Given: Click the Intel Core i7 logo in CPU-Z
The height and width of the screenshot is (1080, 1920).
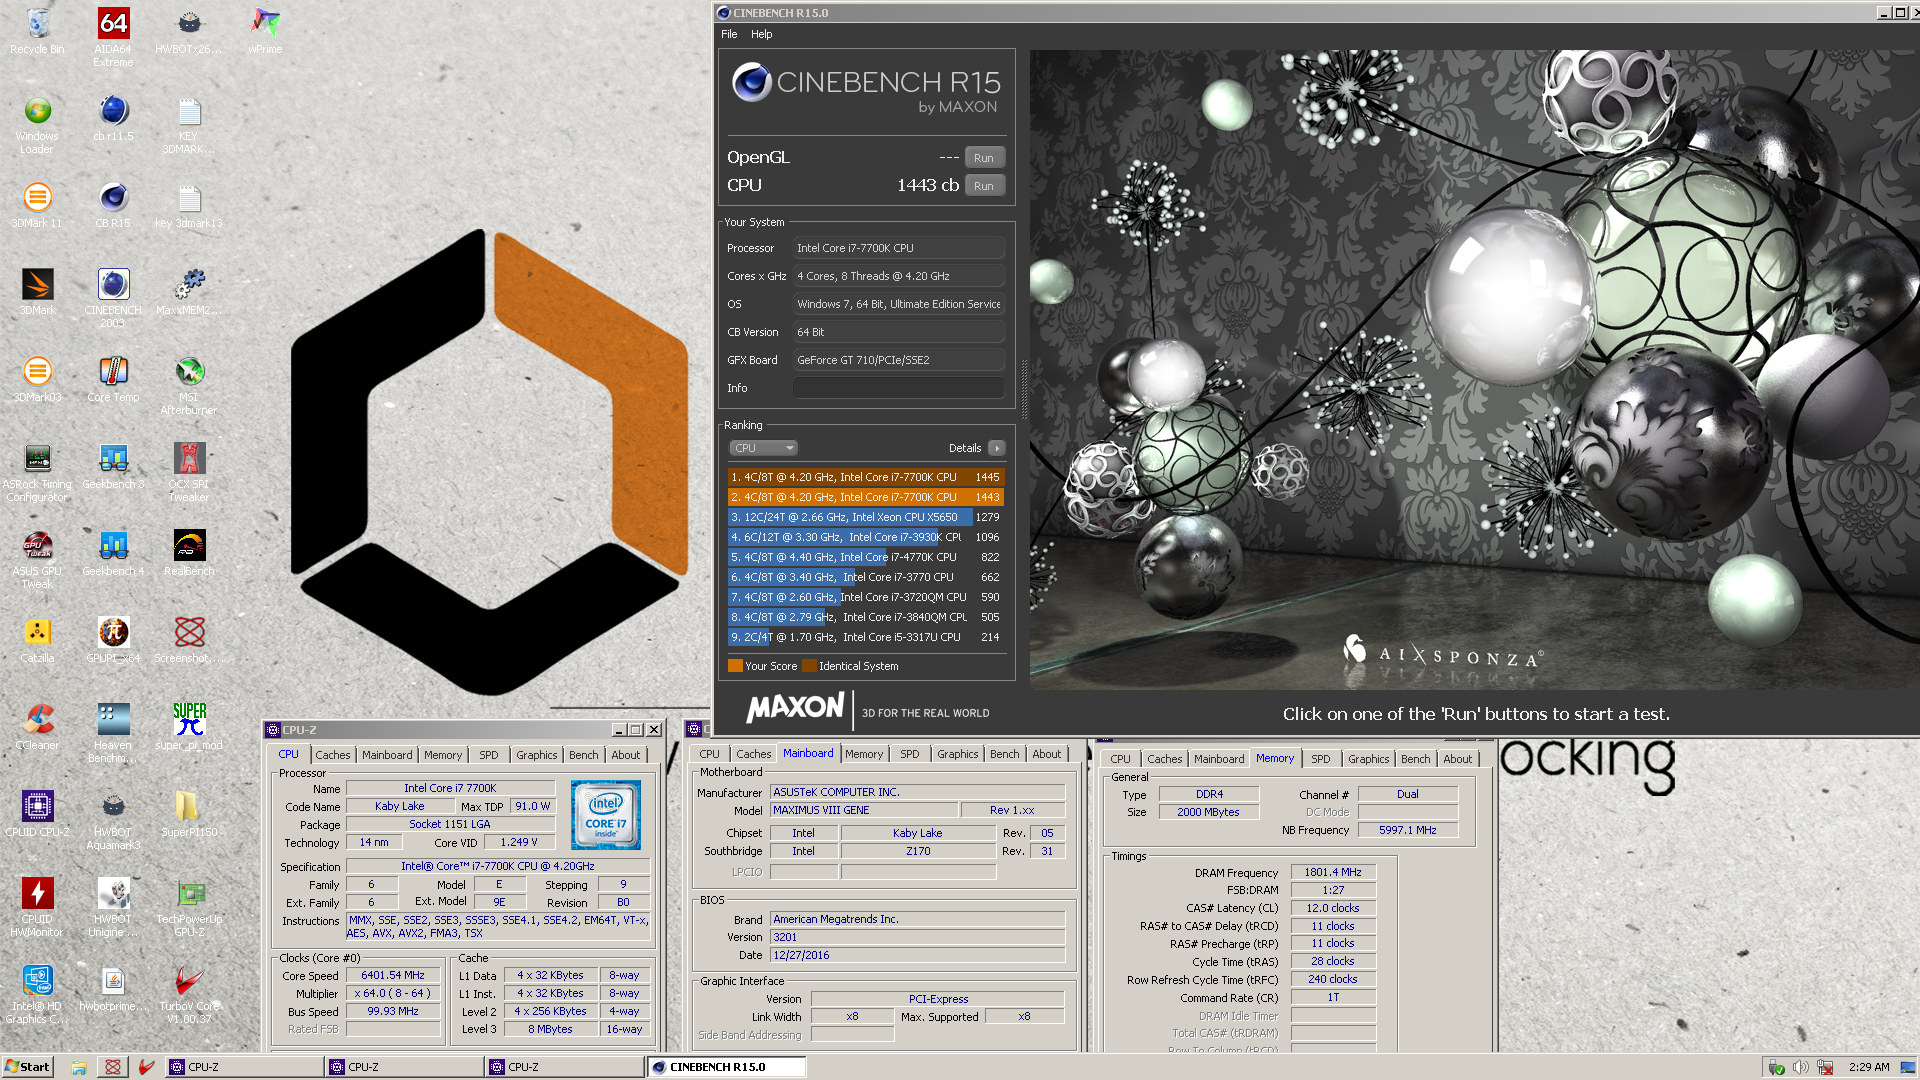Looking at the screenshot, I should (606, 815).
